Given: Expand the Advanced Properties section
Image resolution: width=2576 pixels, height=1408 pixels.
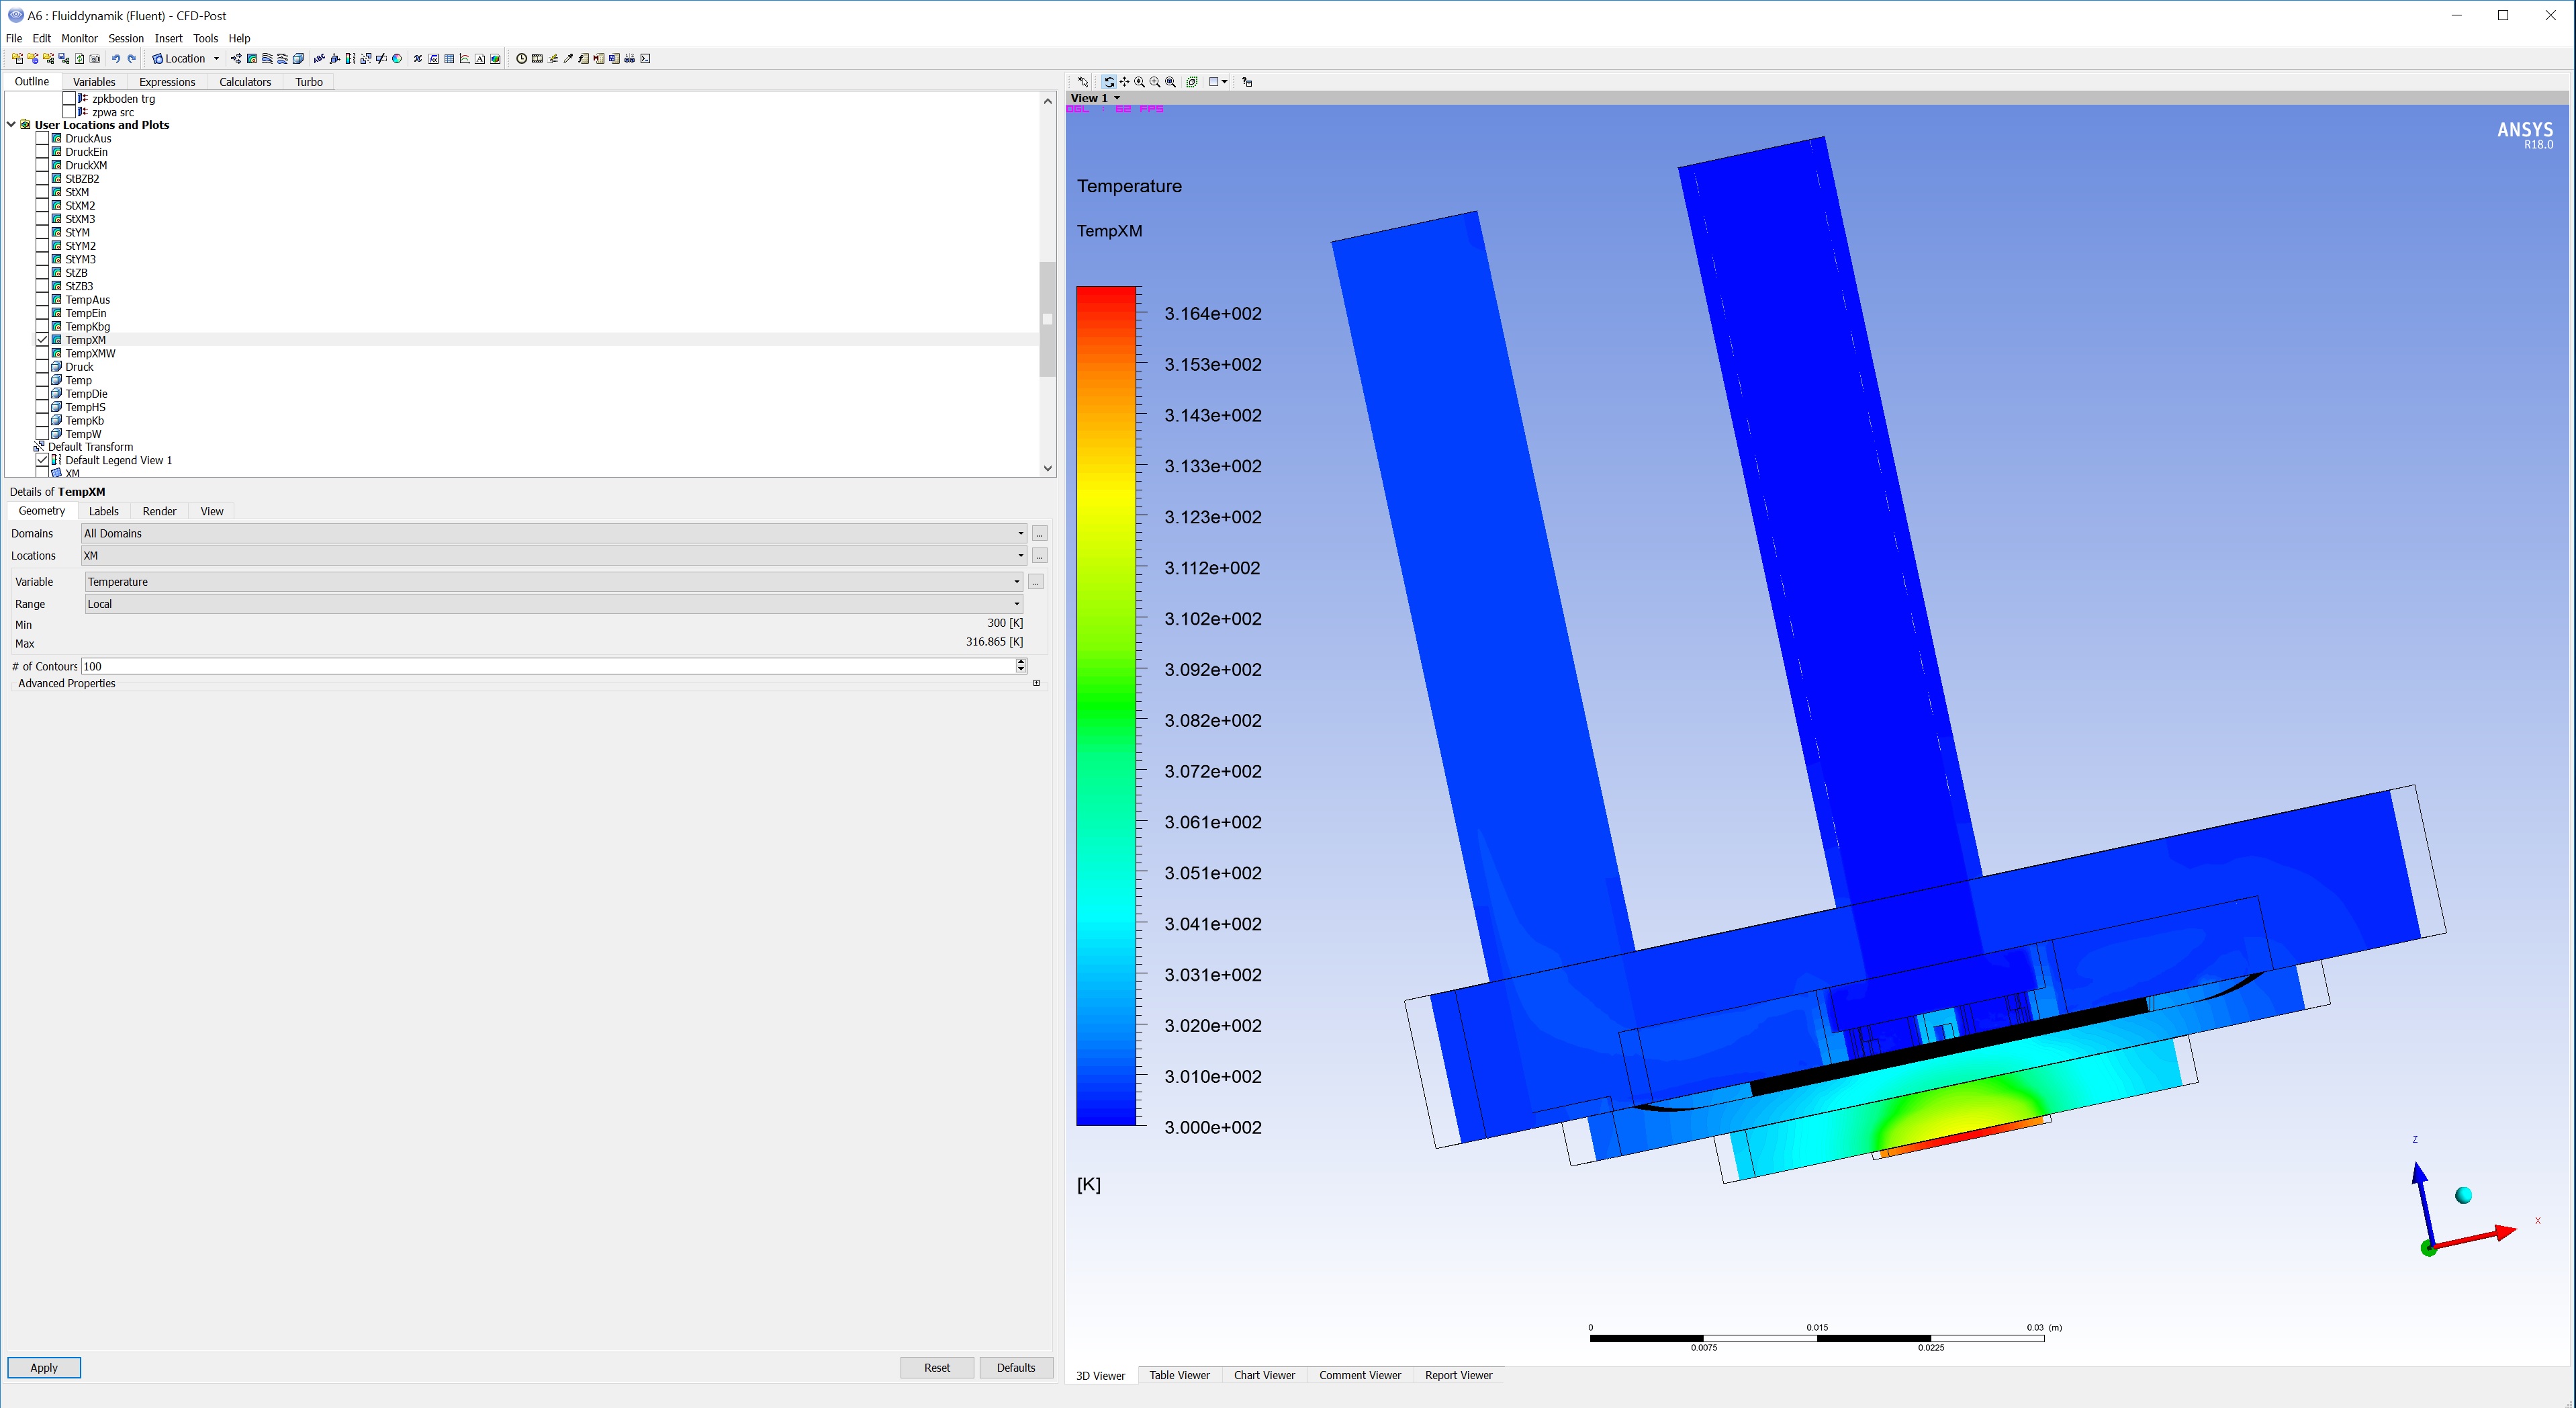Looking at the screenshot, I should [x=1036, y=683].
